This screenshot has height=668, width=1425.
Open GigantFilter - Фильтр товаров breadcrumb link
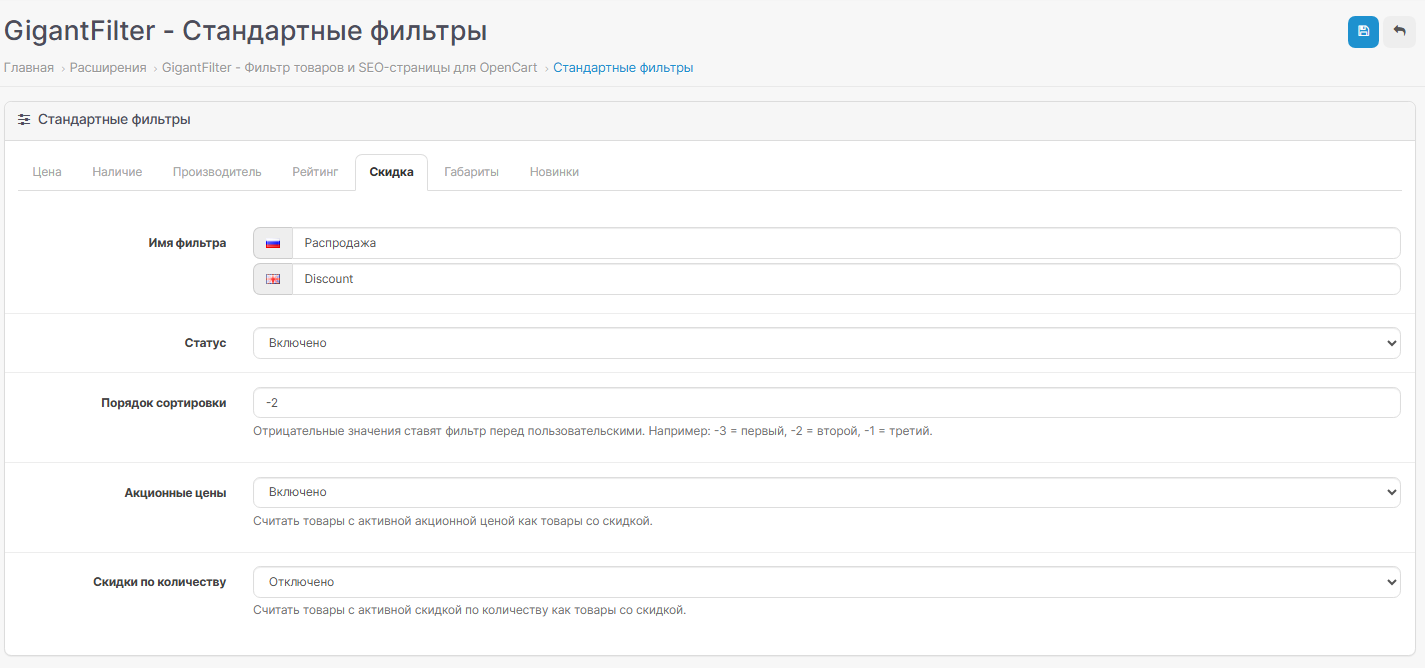click(350, 68)
